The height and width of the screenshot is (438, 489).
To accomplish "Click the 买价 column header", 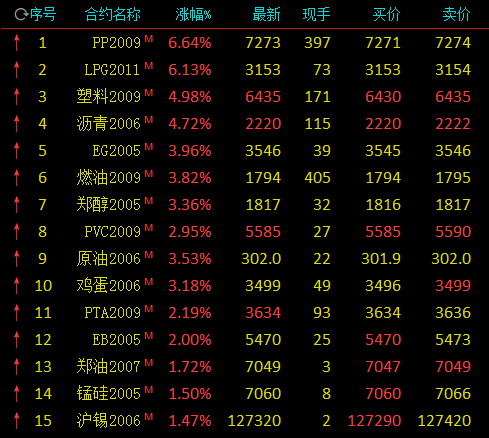I will (386, 15).
